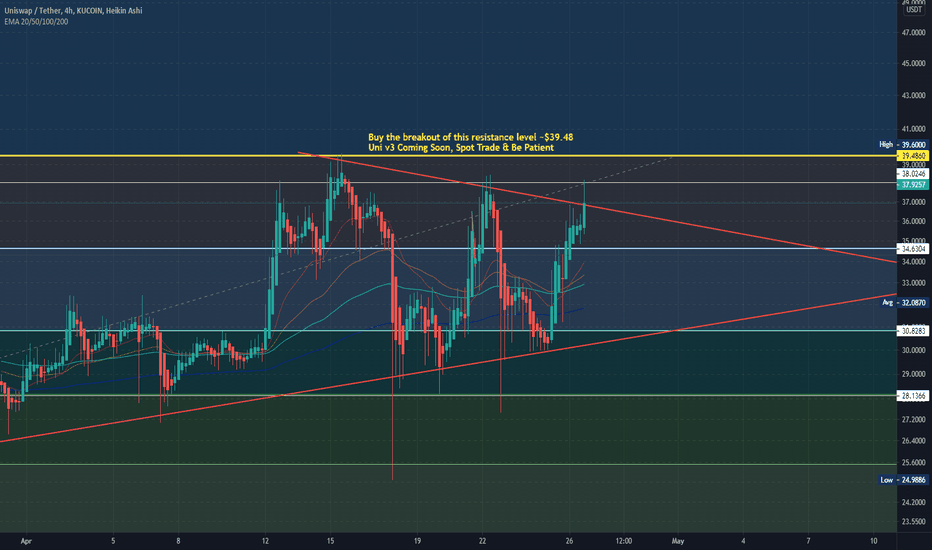Click the Uniswap / Tether chart title

tap(73, 11)
